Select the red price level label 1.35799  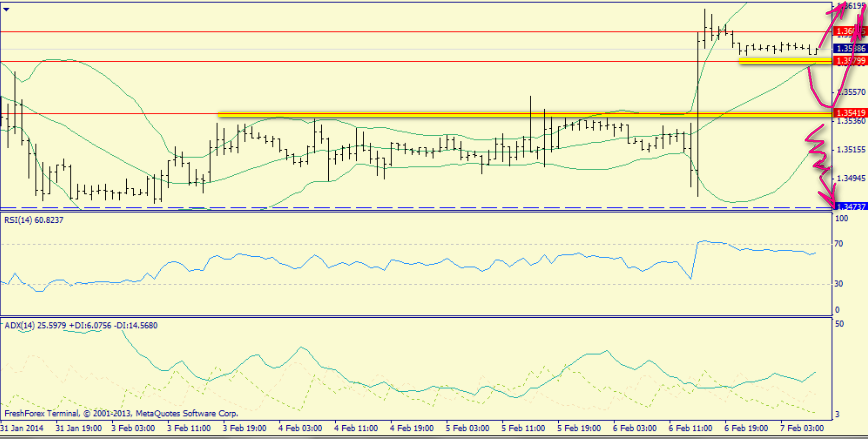click(851, 61)
